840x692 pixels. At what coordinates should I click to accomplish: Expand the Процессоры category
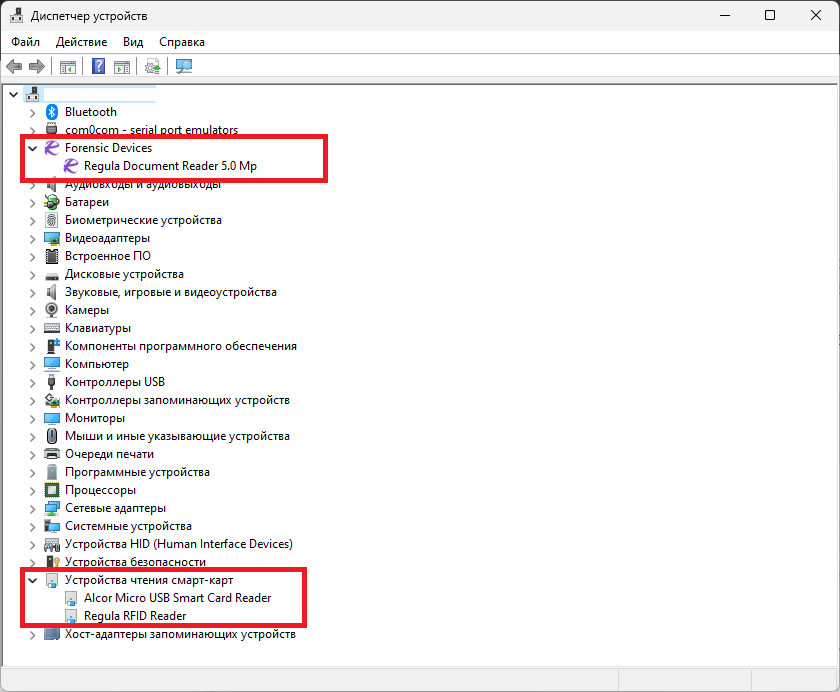[x=33, y=491]
